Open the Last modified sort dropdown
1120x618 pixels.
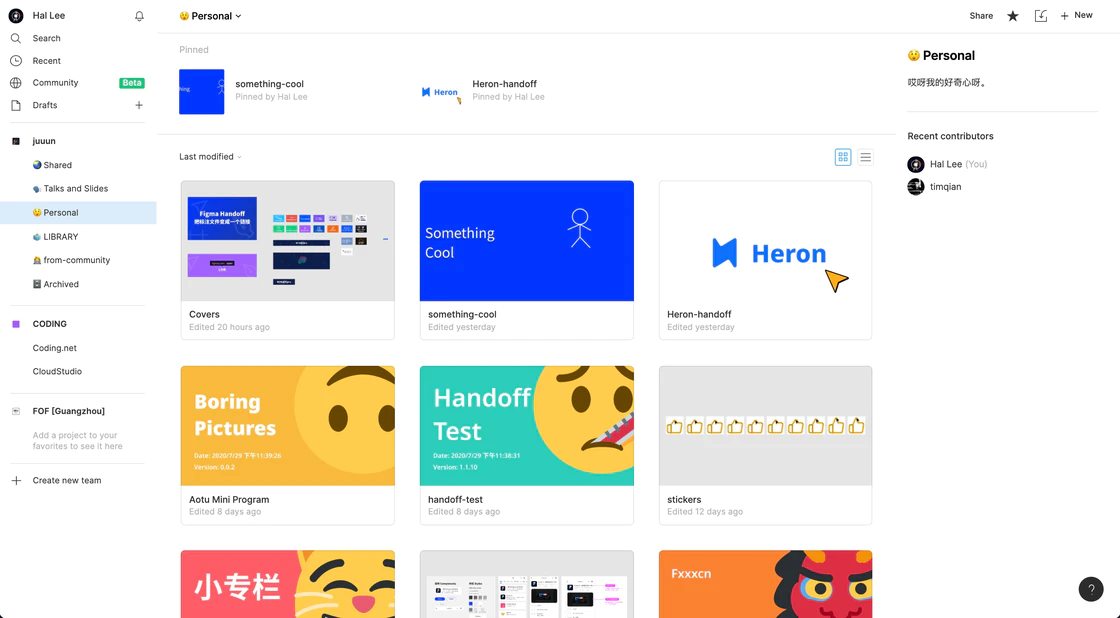click(210, 156)
